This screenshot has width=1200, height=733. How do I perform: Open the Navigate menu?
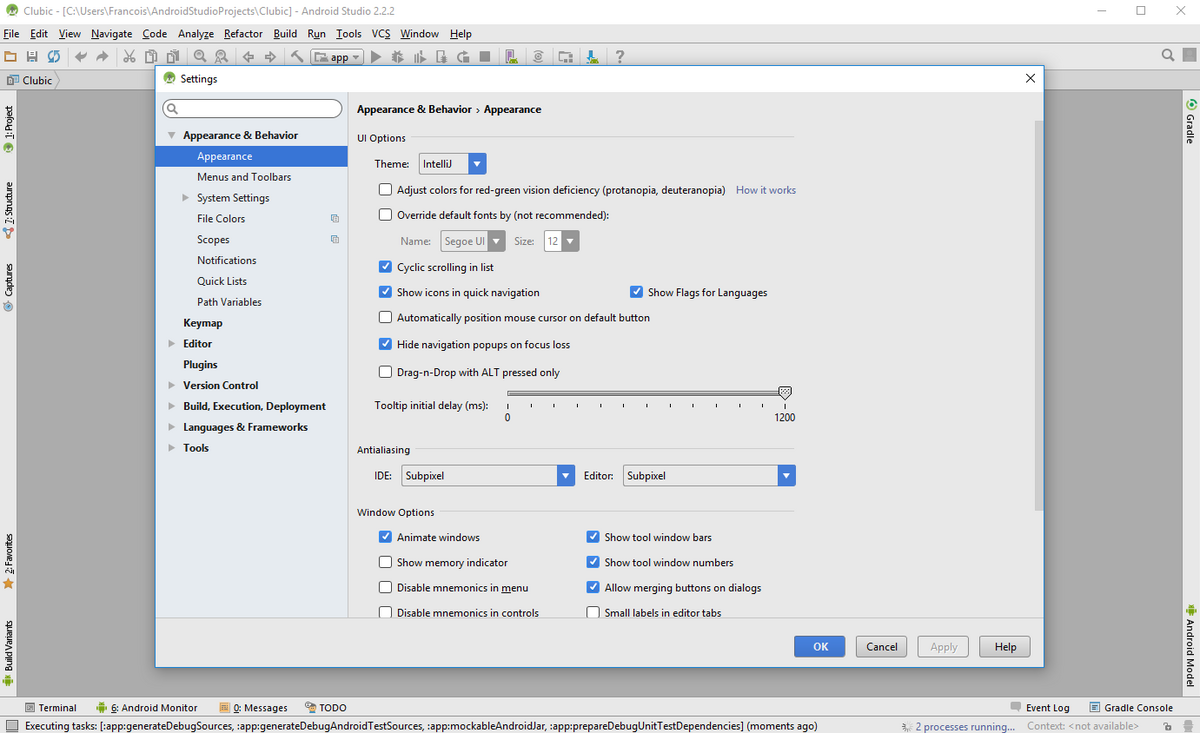[x=112, y=33]
